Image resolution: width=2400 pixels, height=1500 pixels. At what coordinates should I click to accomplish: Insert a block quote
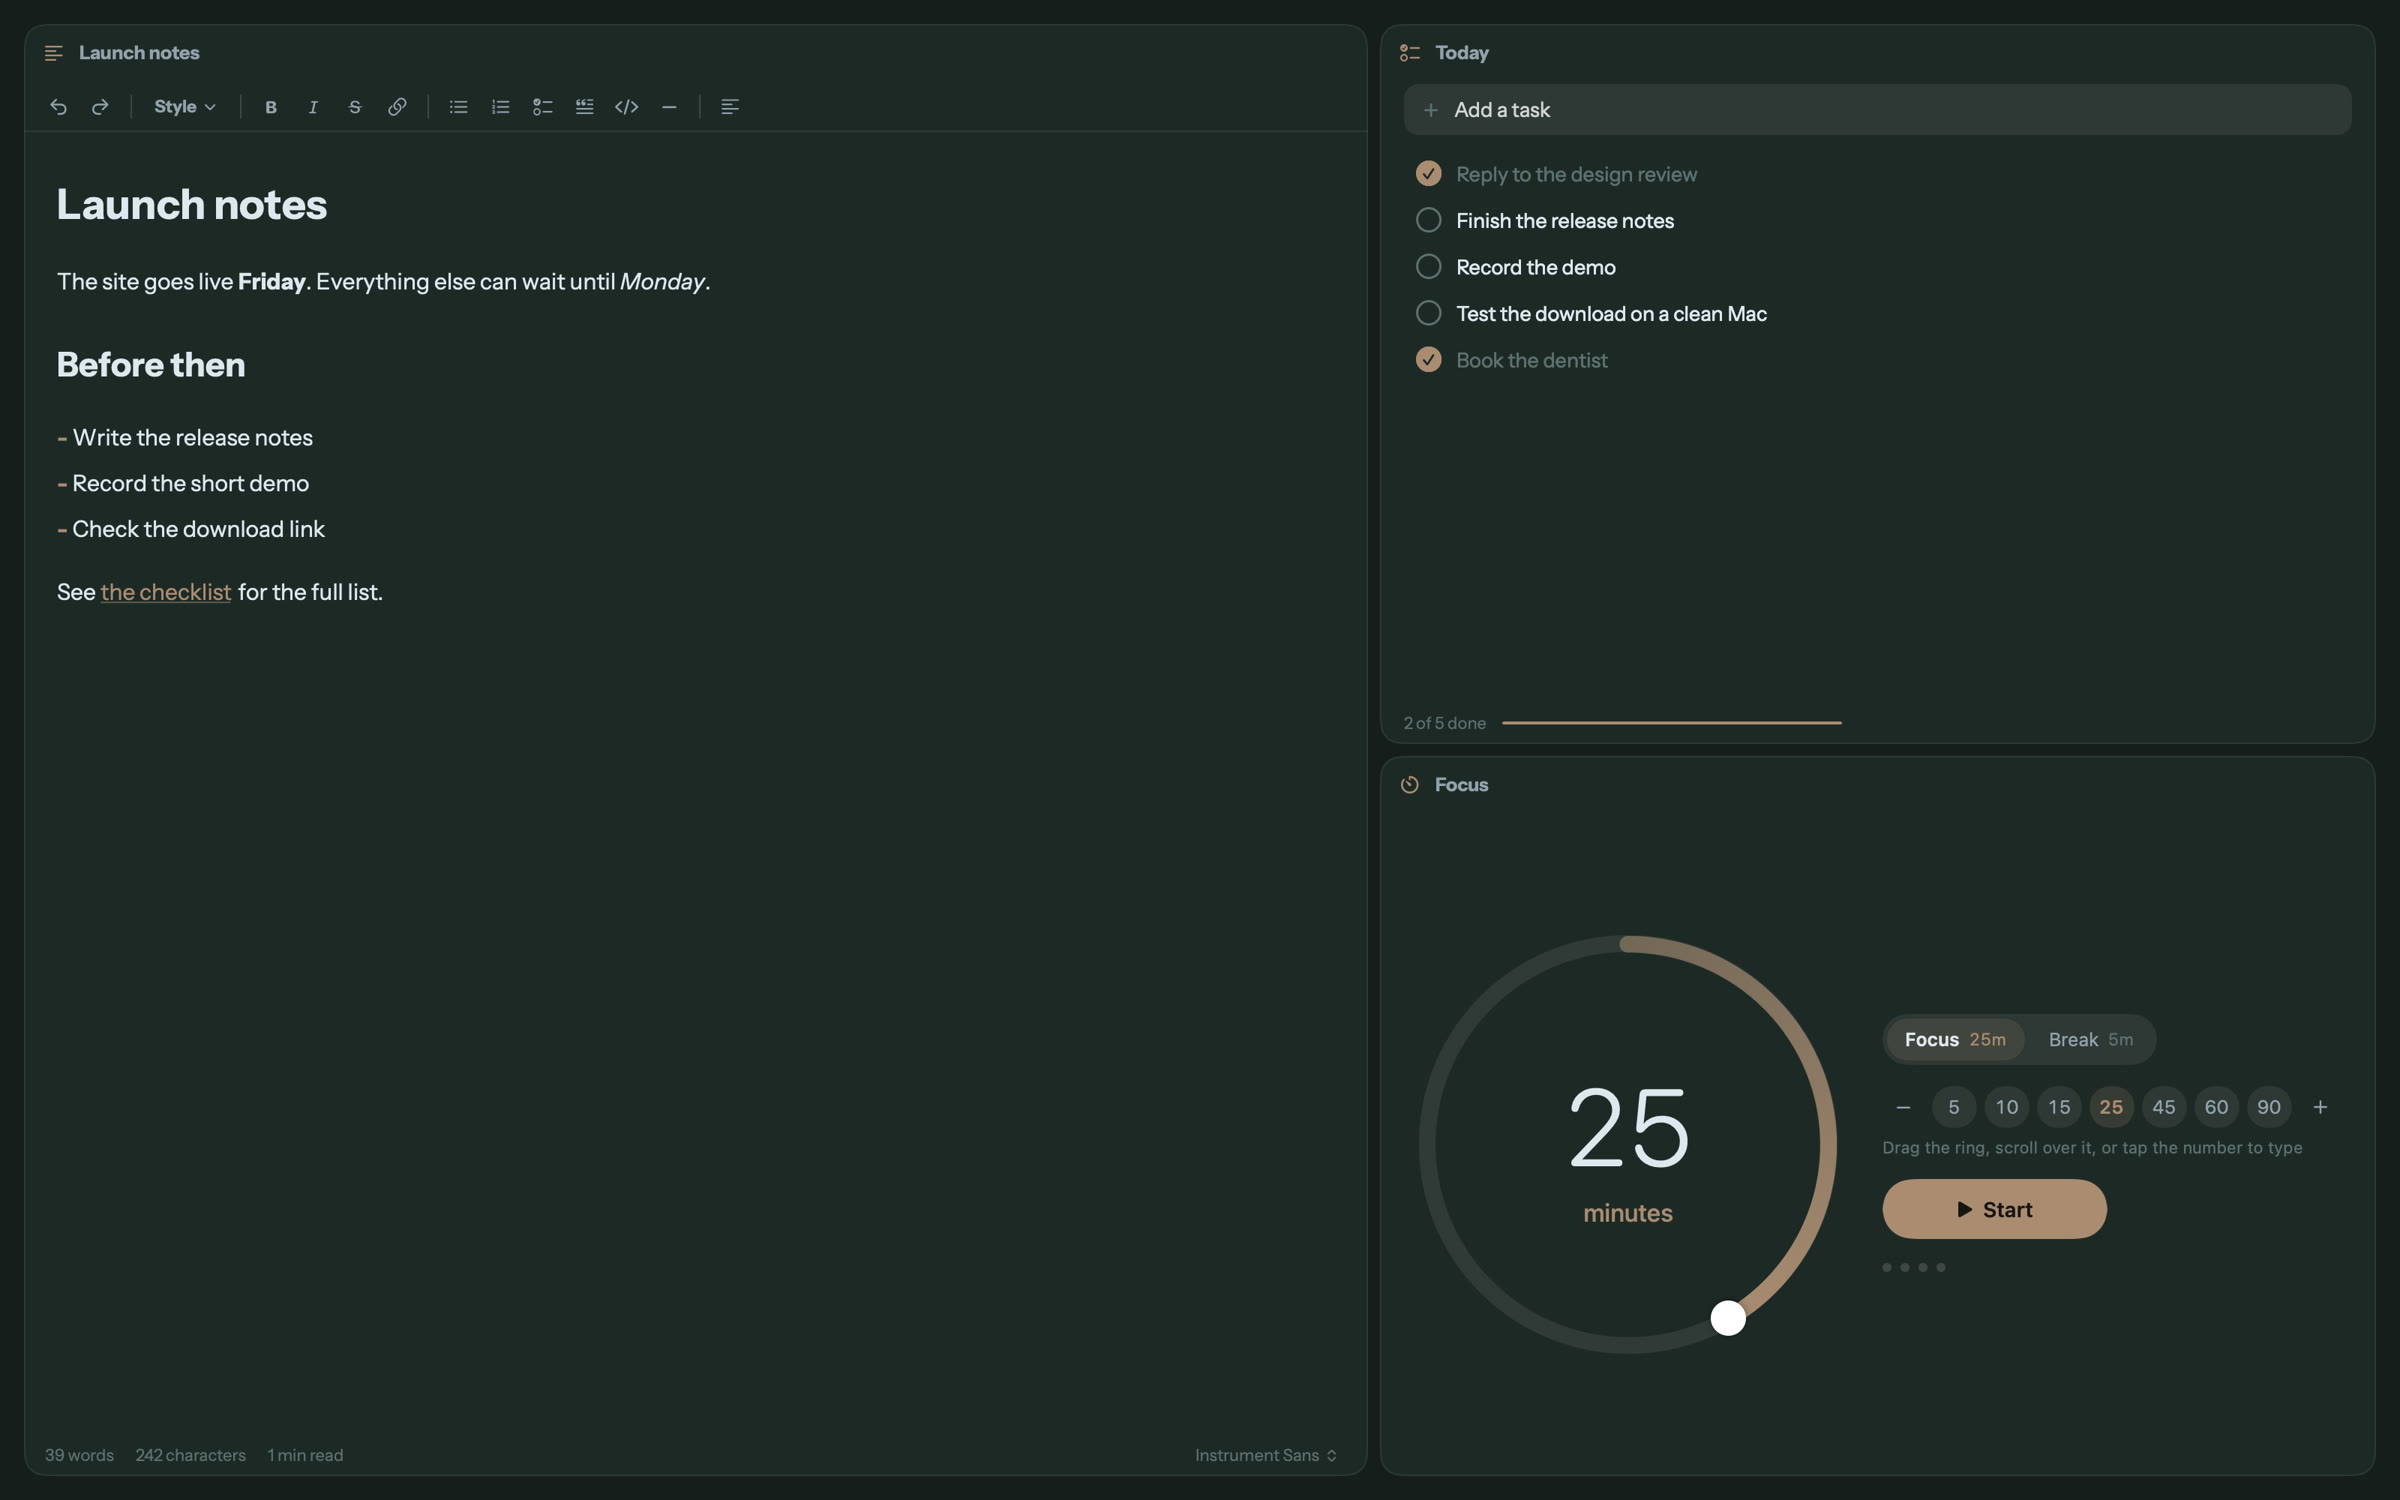point(585,107)
